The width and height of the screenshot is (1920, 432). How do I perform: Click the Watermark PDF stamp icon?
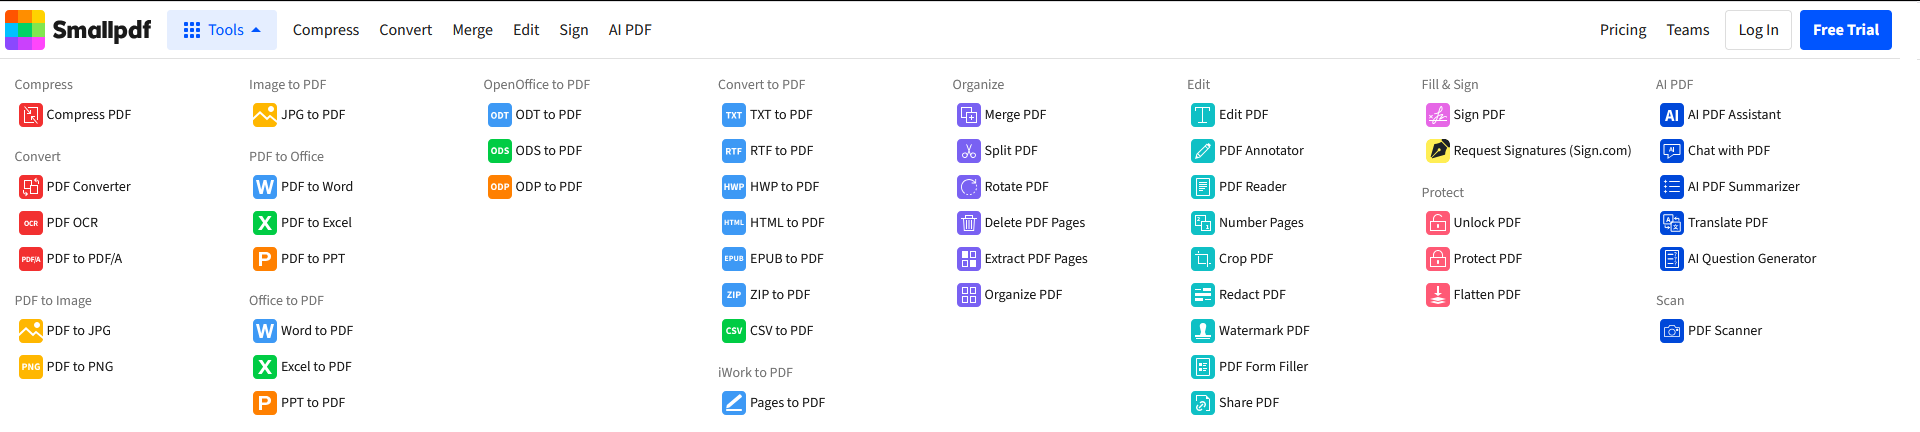coord(1203,331)
